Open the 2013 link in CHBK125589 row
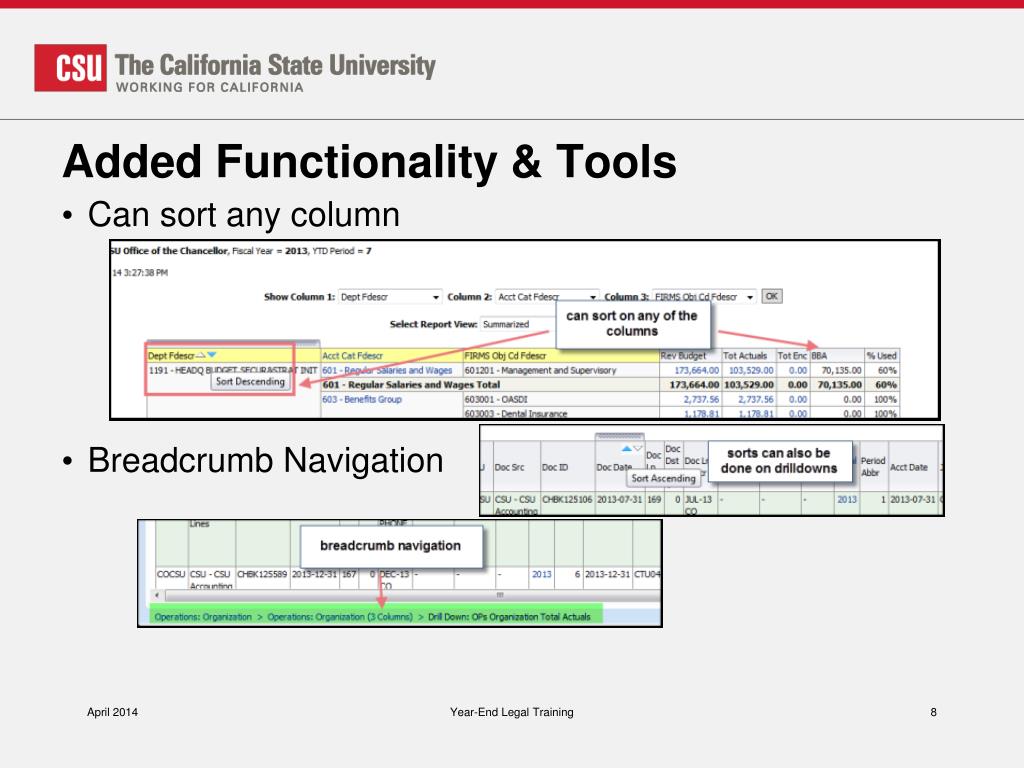Image resolution: width=1024 pixels, height=768 pixels. 541,574
